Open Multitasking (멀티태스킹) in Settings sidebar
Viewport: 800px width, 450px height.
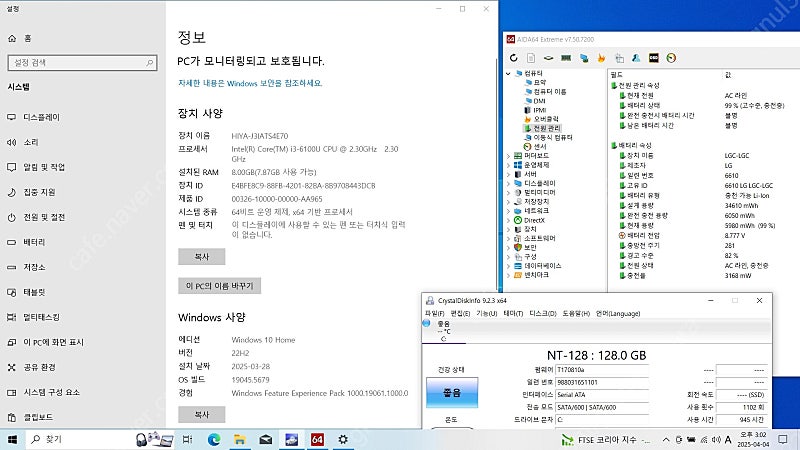point(82,317)
